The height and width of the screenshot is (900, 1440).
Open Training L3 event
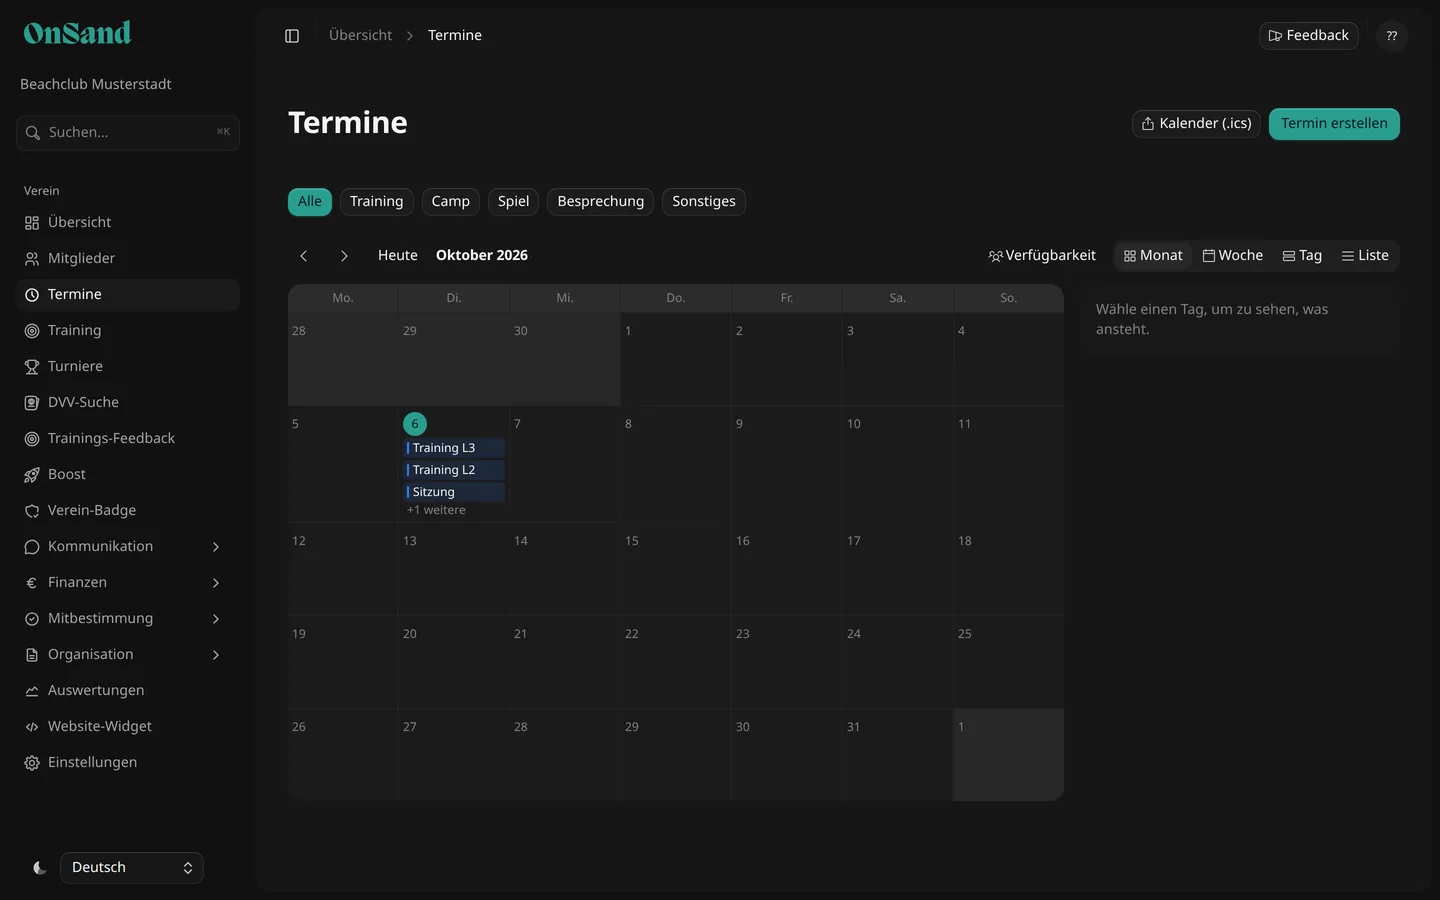click(455, 448)
